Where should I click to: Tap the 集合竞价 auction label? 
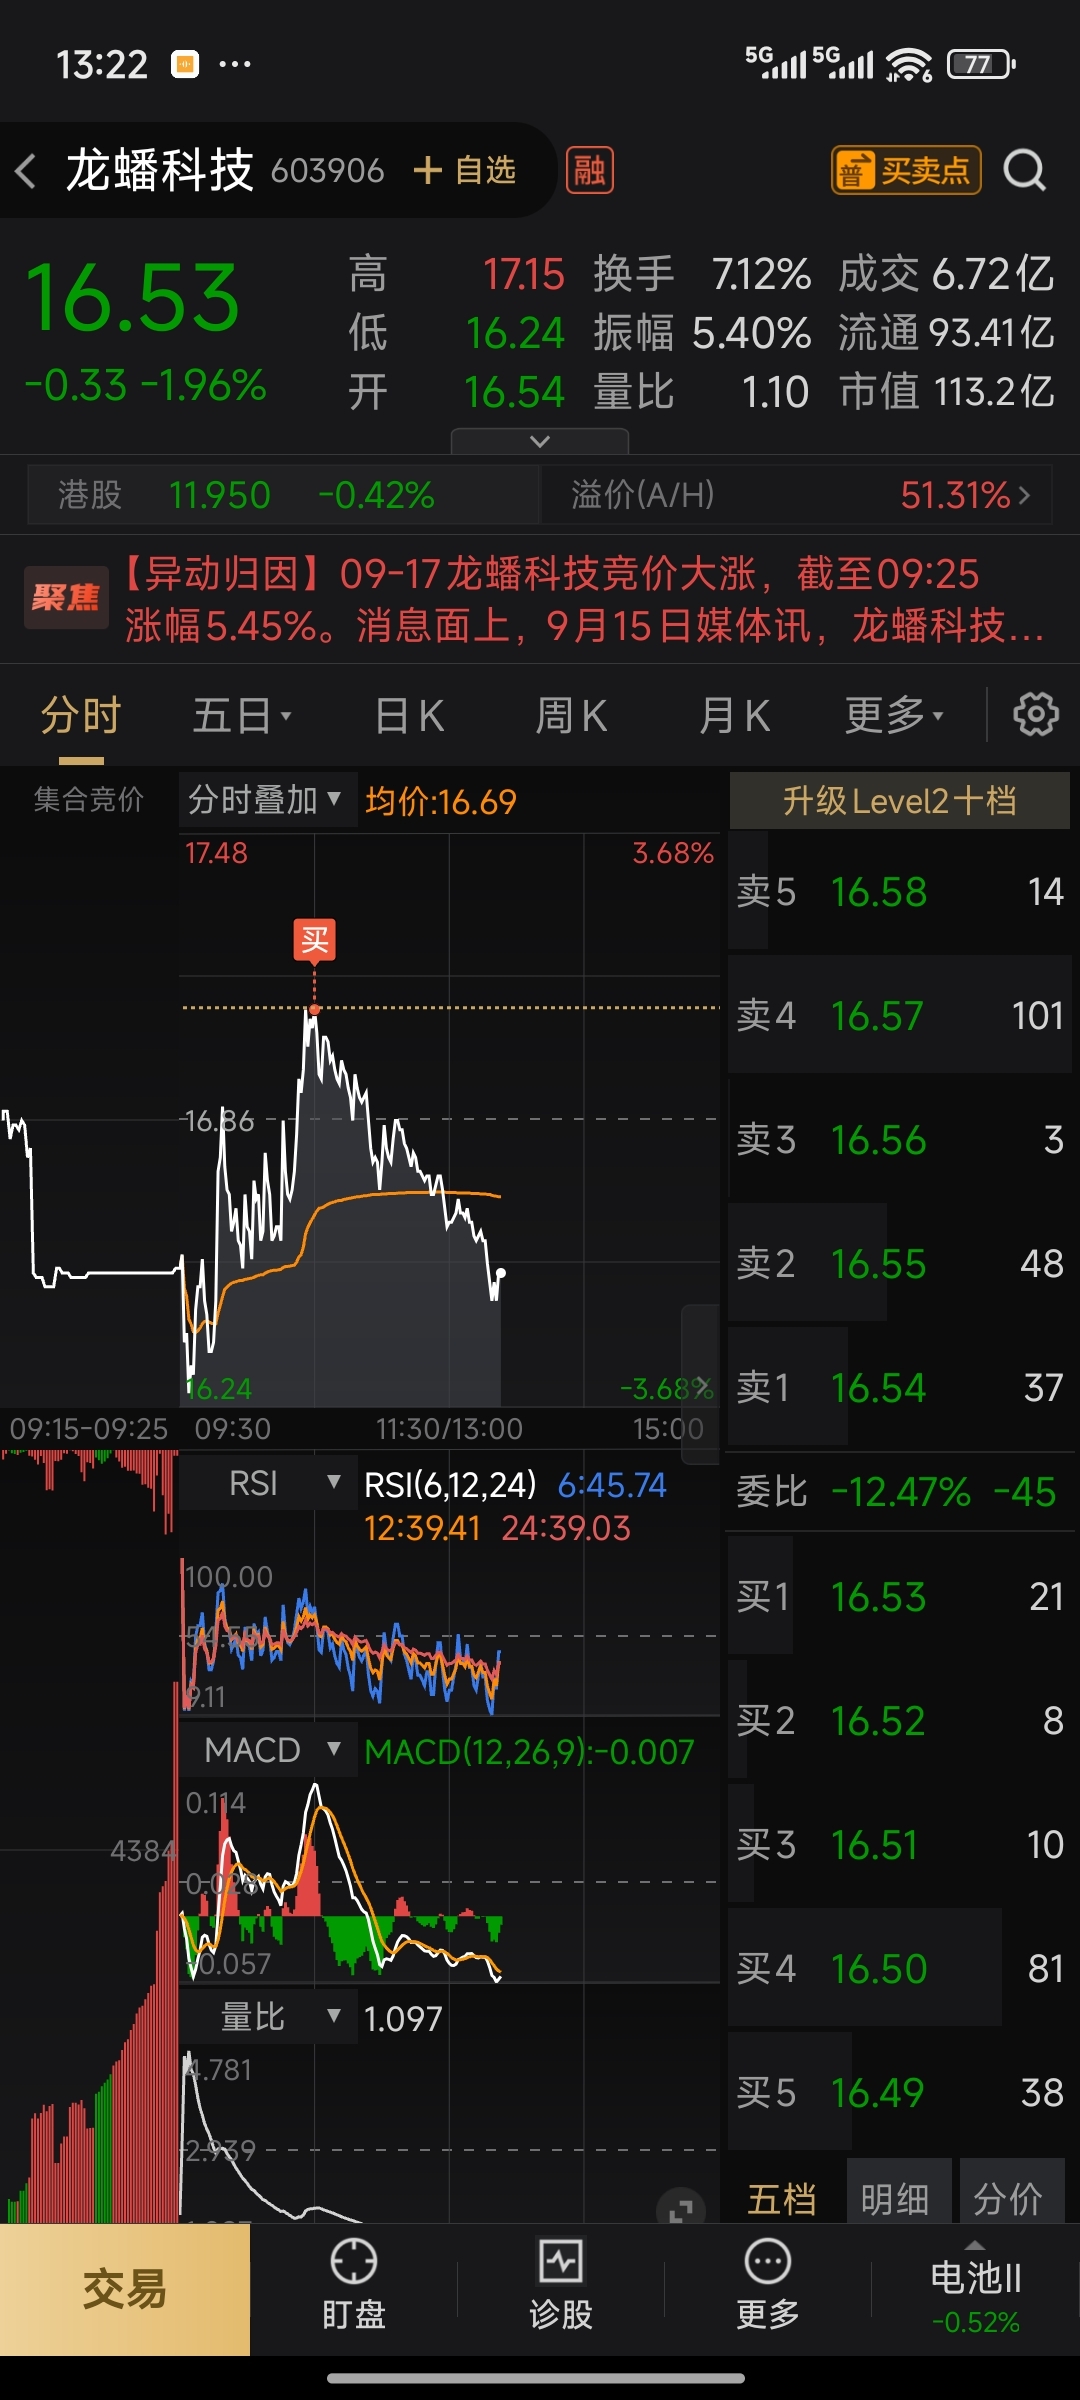click(89, 799)
